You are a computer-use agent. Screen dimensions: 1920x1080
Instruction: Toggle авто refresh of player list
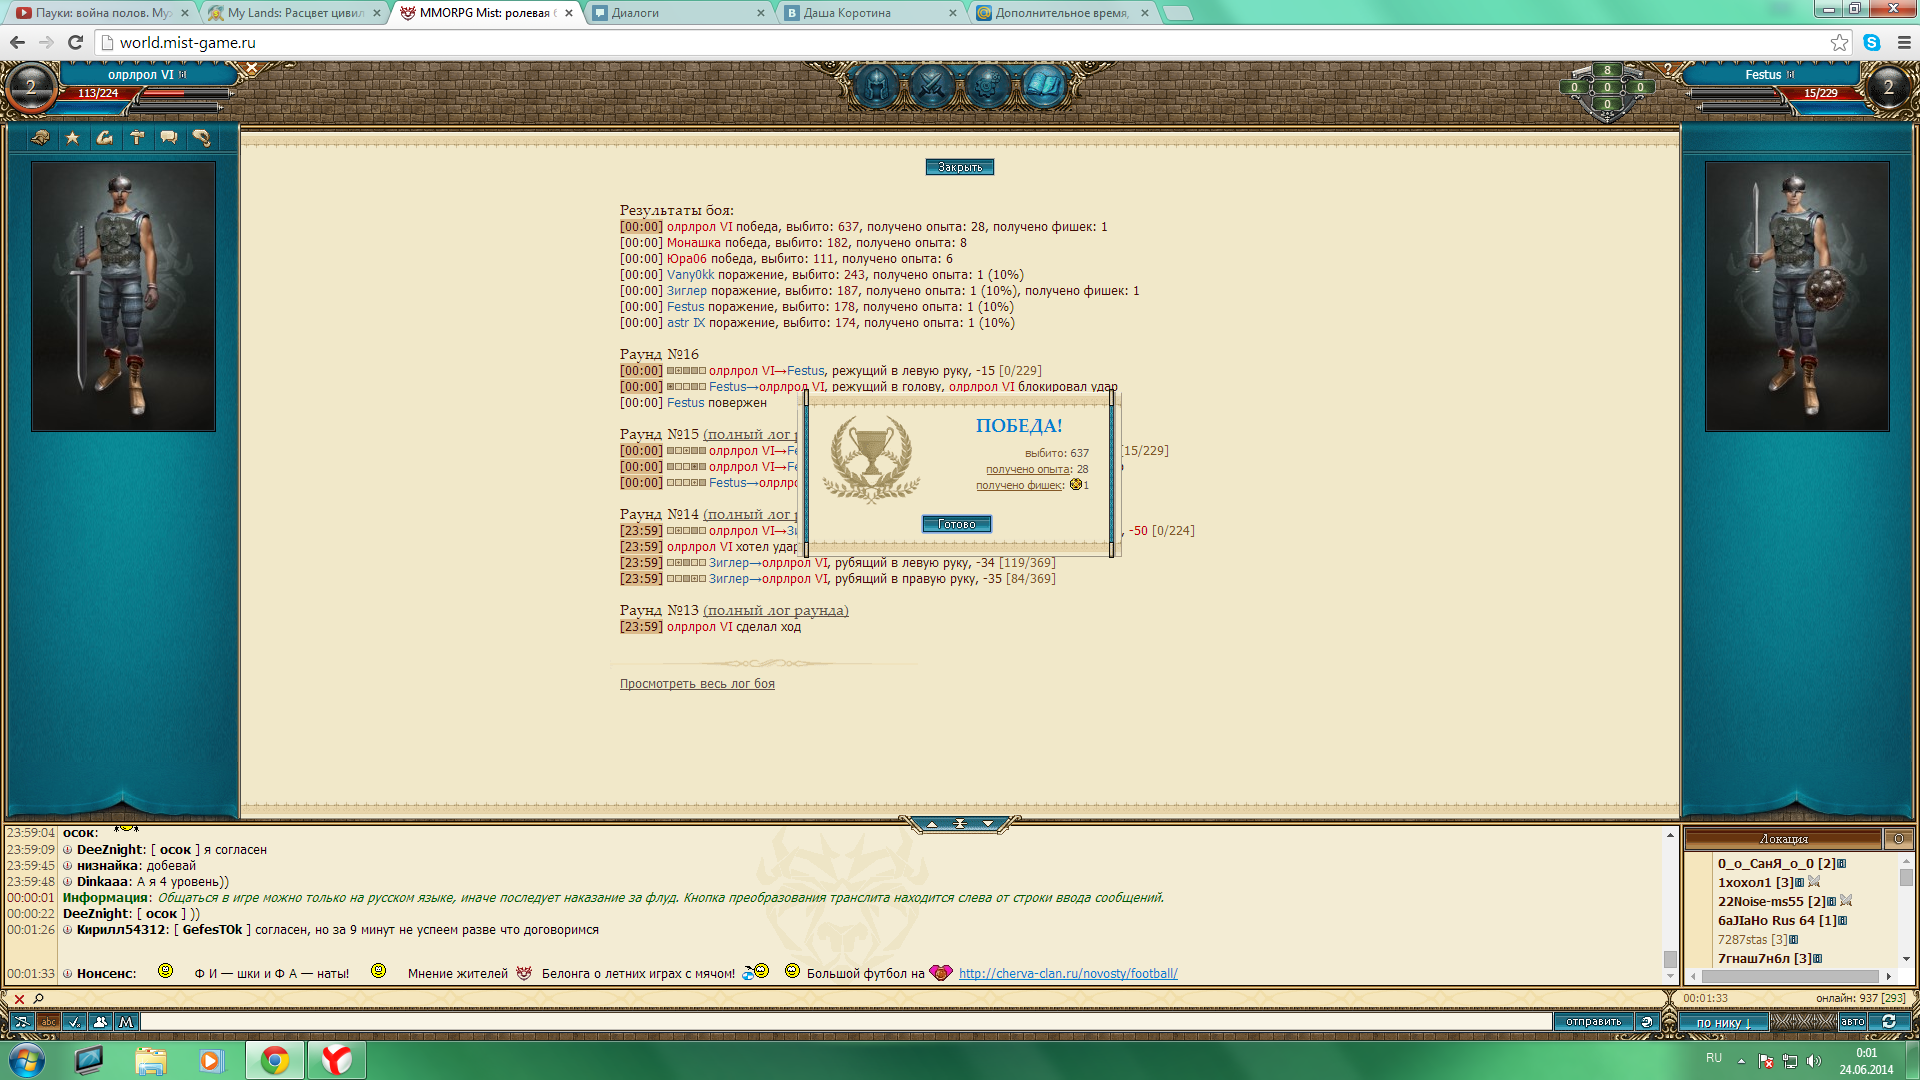[x=1853, y=1022]
